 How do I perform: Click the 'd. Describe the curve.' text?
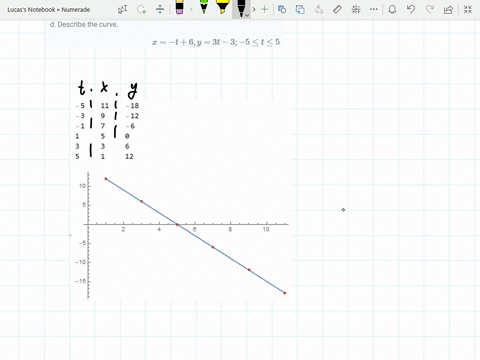coord(84,24)
